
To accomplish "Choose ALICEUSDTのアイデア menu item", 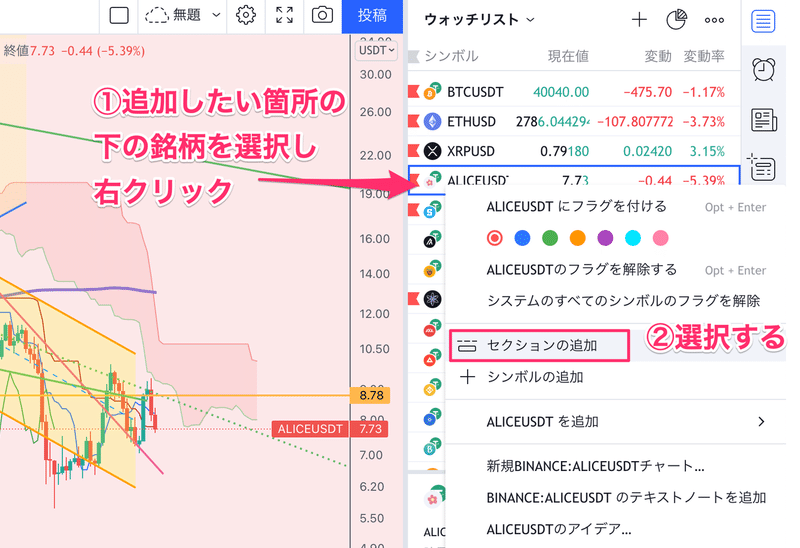I will point(616,529).
